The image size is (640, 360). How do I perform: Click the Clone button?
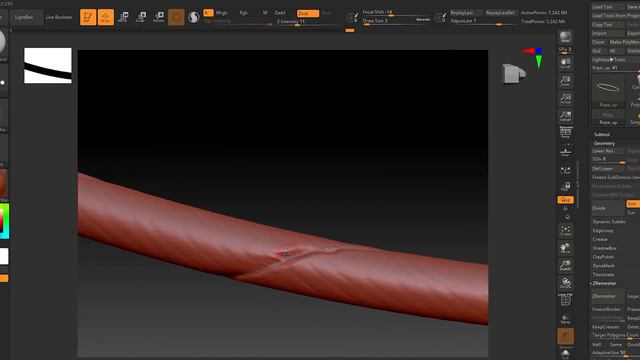pyautogui.click(x=598, y=42)
